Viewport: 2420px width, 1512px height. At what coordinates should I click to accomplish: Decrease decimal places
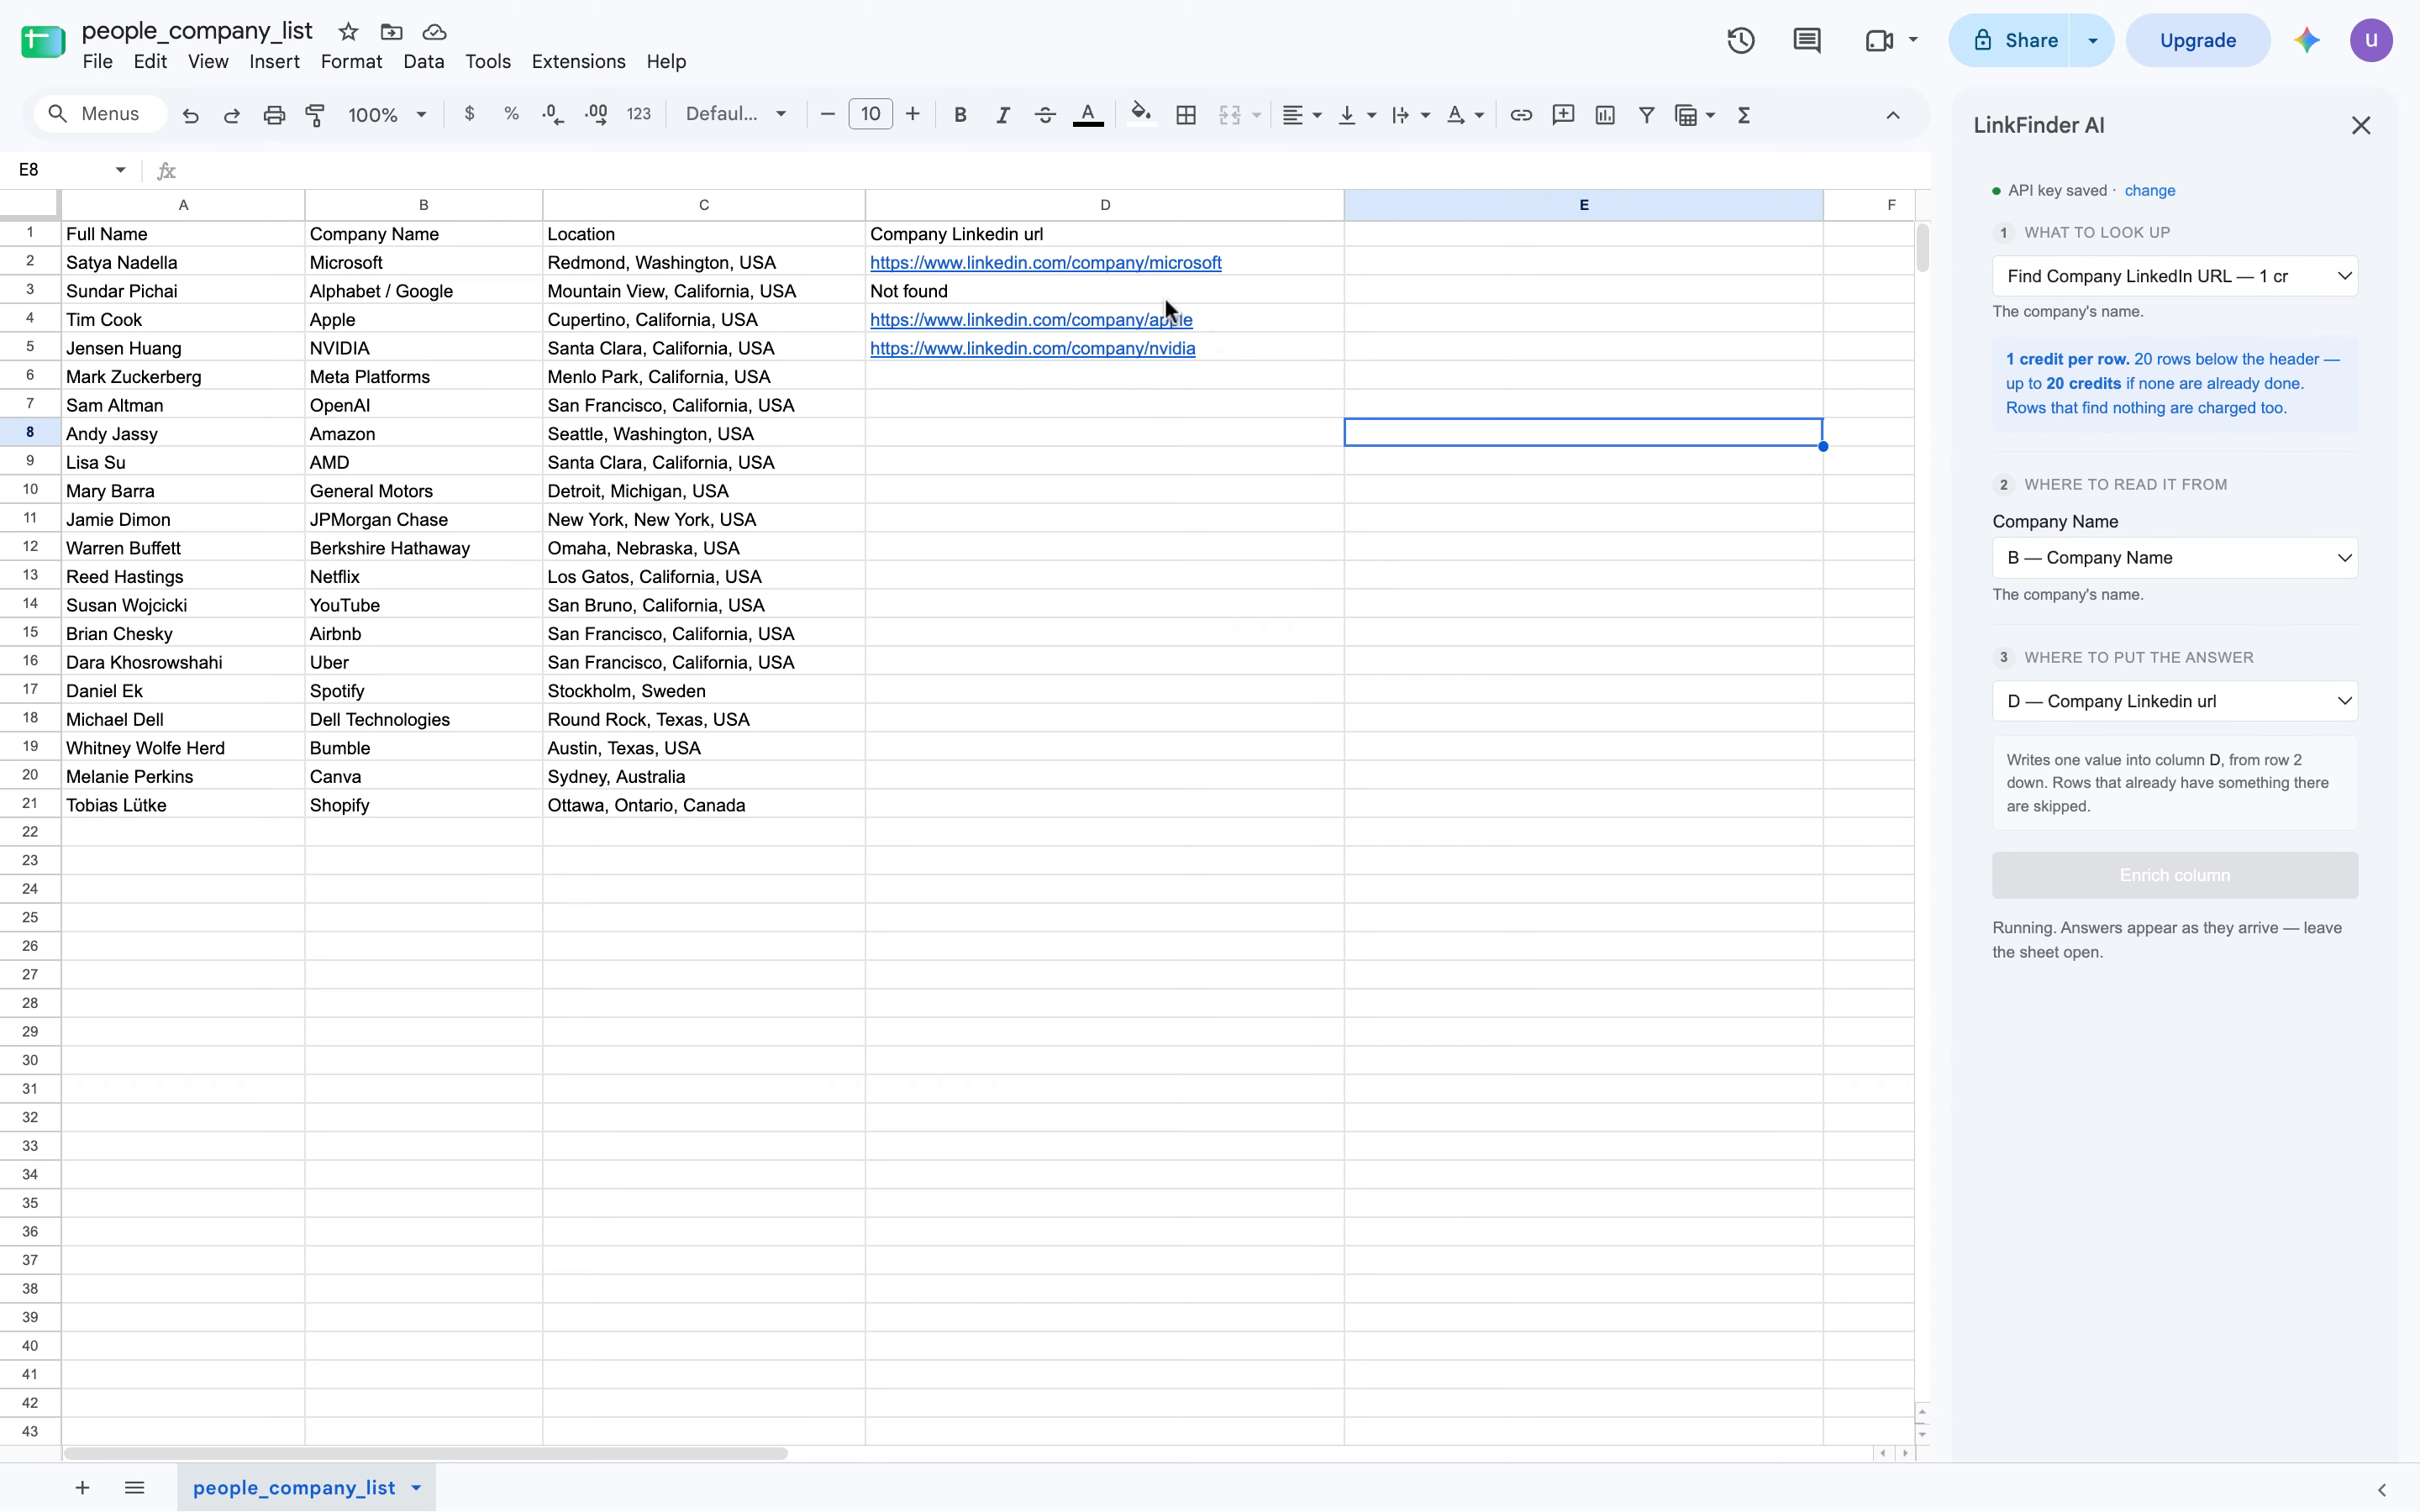(x=553, y=114)
